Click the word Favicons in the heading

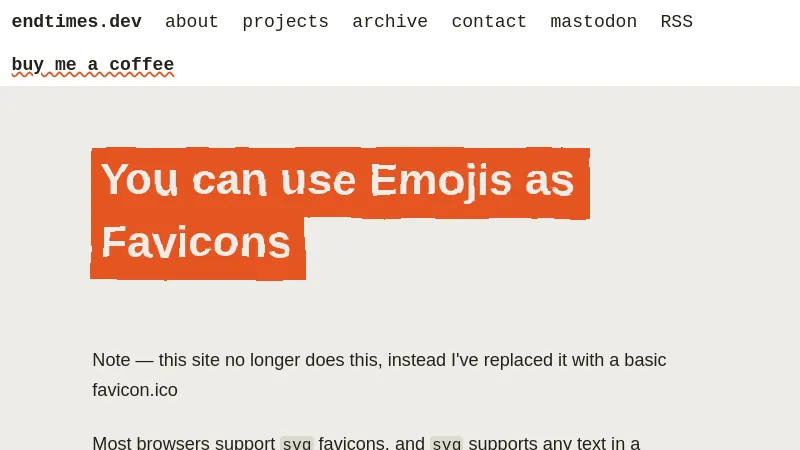click(x=196, y=243)
